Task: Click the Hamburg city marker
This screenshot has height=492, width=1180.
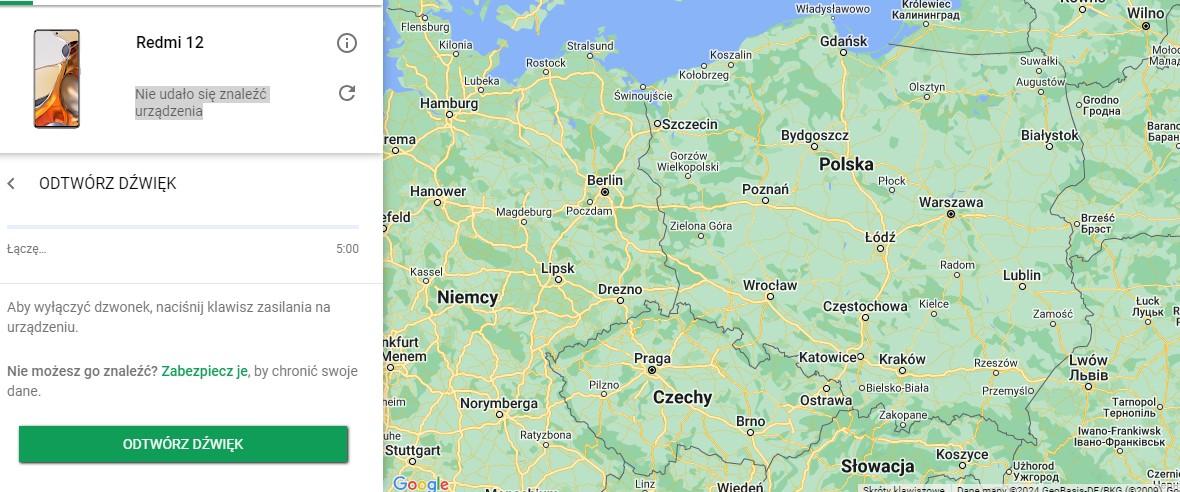Action: [449, 115]
